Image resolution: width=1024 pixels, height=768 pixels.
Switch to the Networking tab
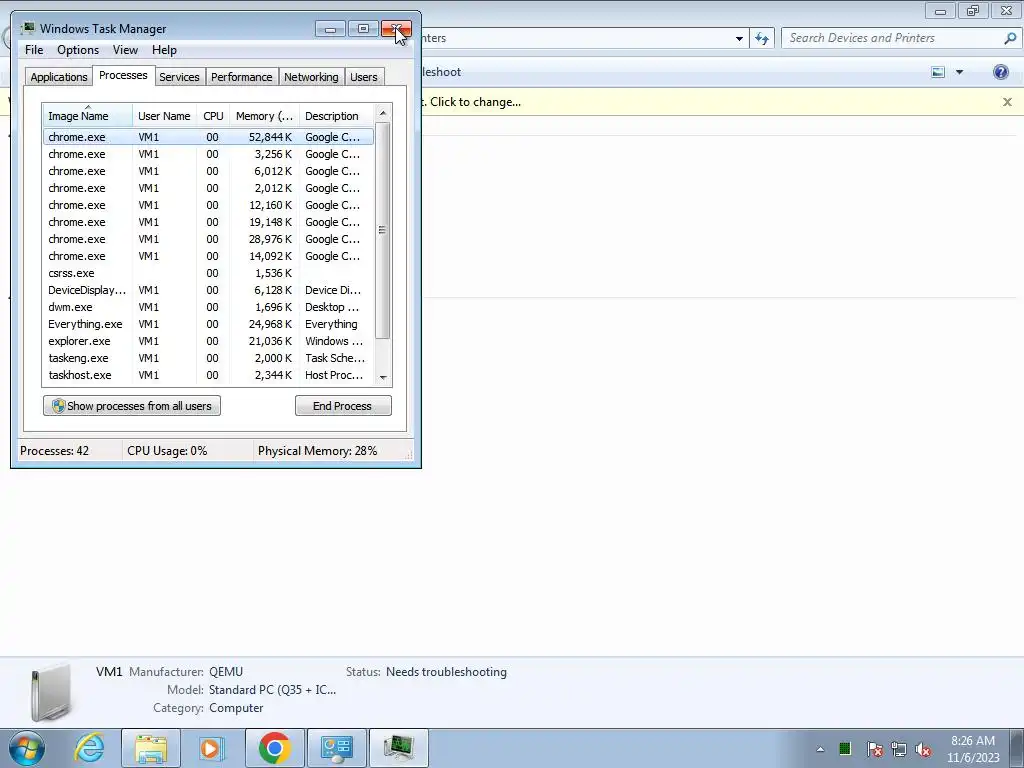coord(311,77)
